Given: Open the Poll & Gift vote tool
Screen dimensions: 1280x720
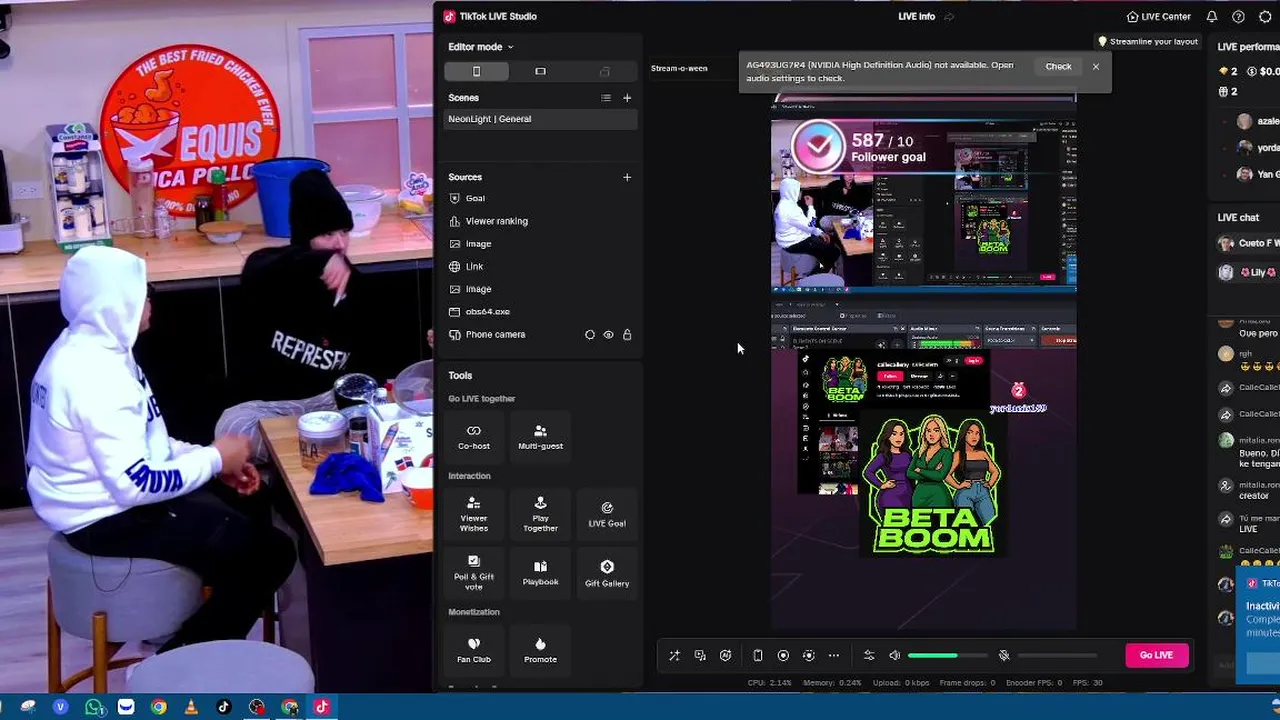Looking at the screenshot, I should (474, 572).
